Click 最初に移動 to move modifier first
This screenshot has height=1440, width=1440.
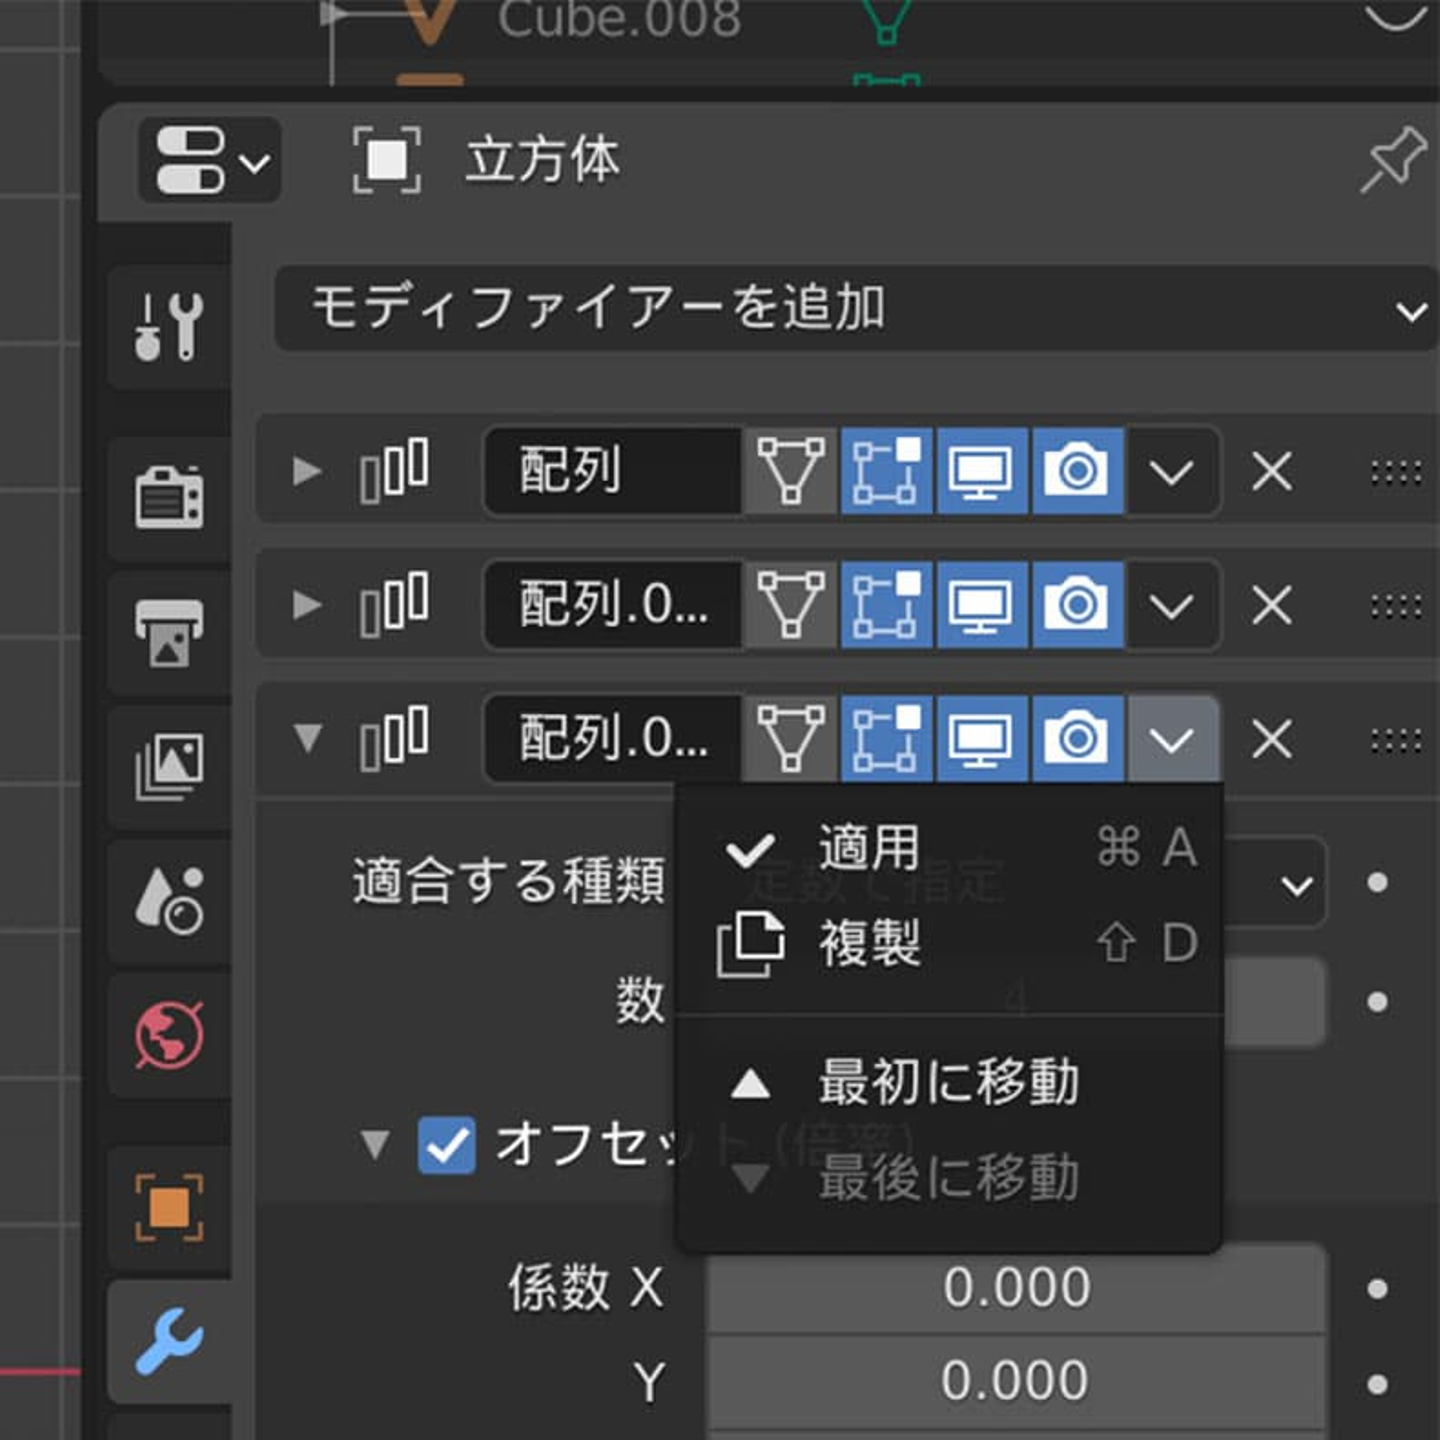pos(948,1083)
